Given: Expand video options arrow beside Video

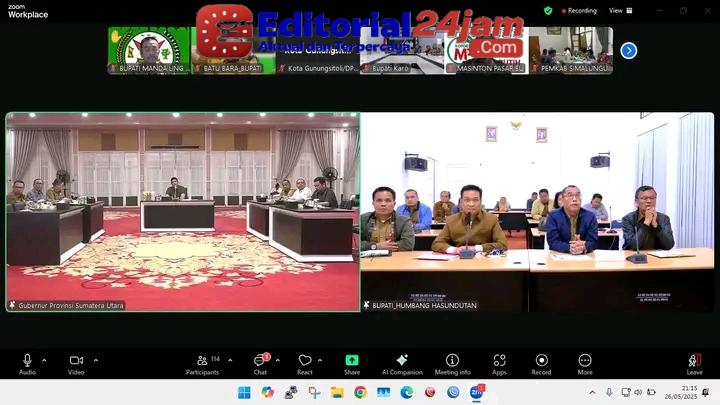Looking at the screenshot, I should pyautogui.click(x=96, y=360).
